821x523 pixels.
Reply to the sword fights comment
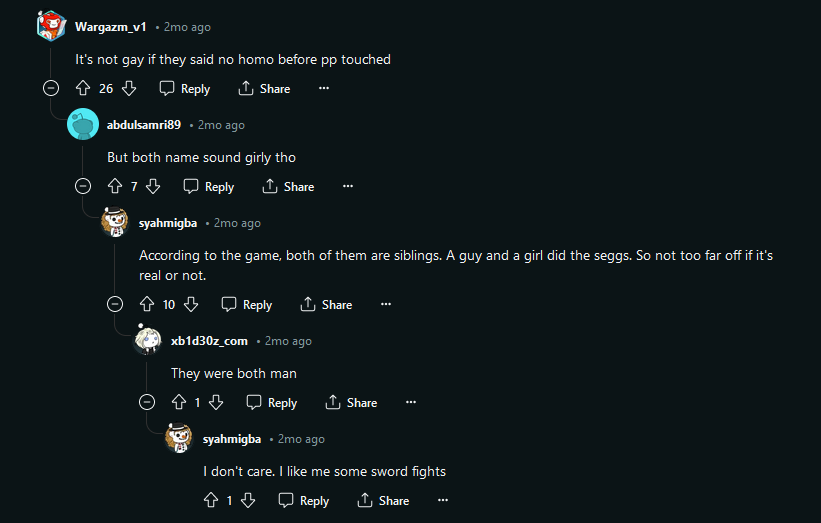[x=304, y=500]
